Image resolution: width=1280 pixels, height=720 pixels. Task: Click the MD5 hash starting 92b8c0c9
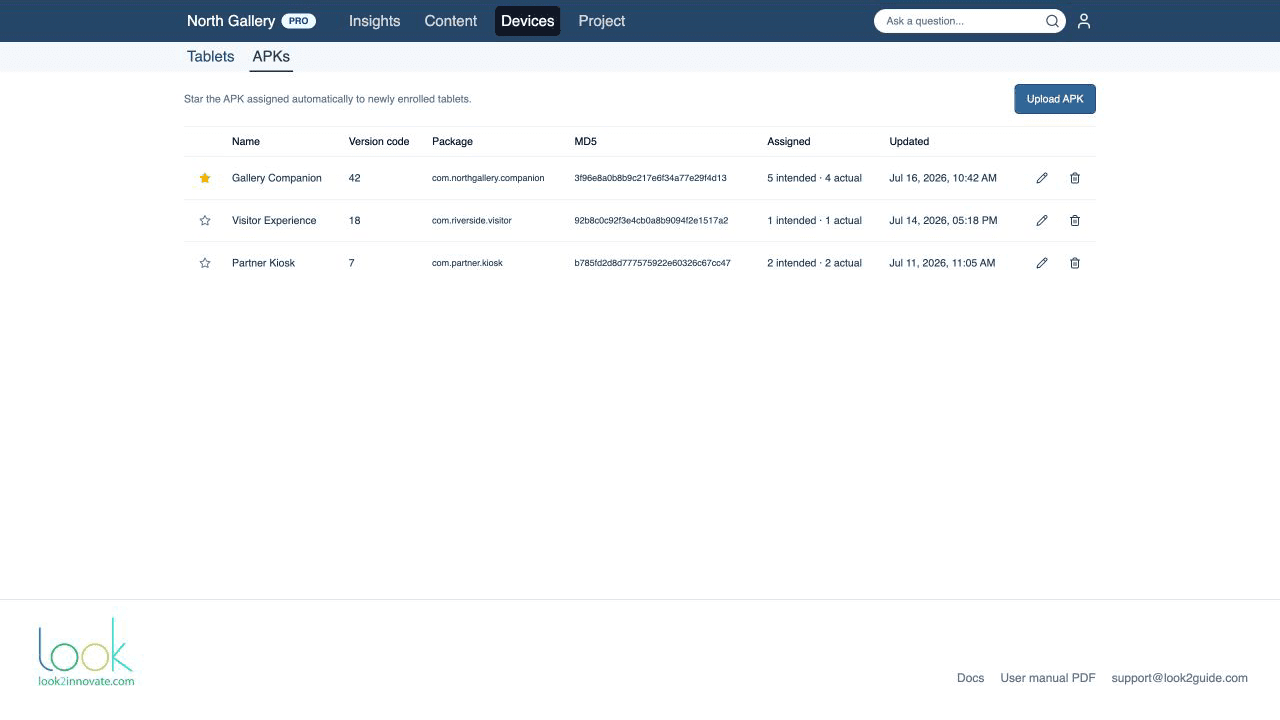tap(651, 221)
